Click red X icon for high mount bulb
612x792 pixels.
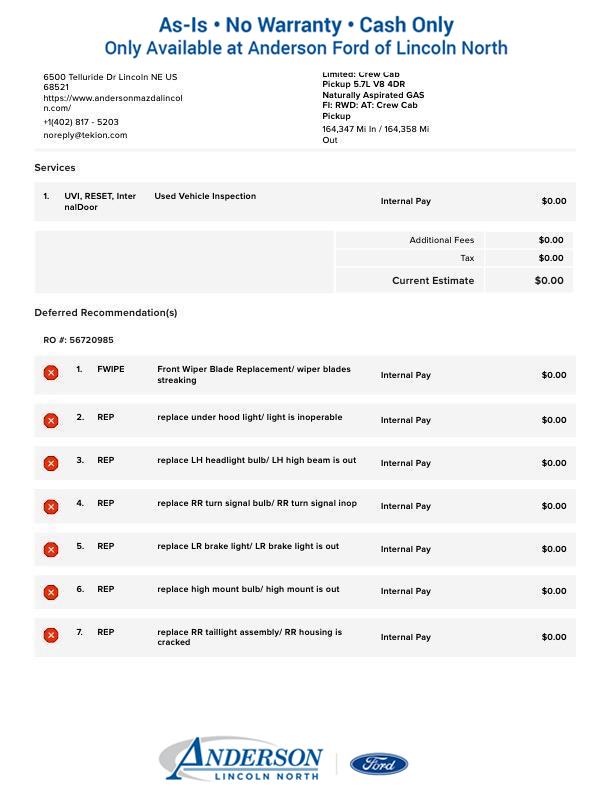pyautogui.click(x=51, y=593)
